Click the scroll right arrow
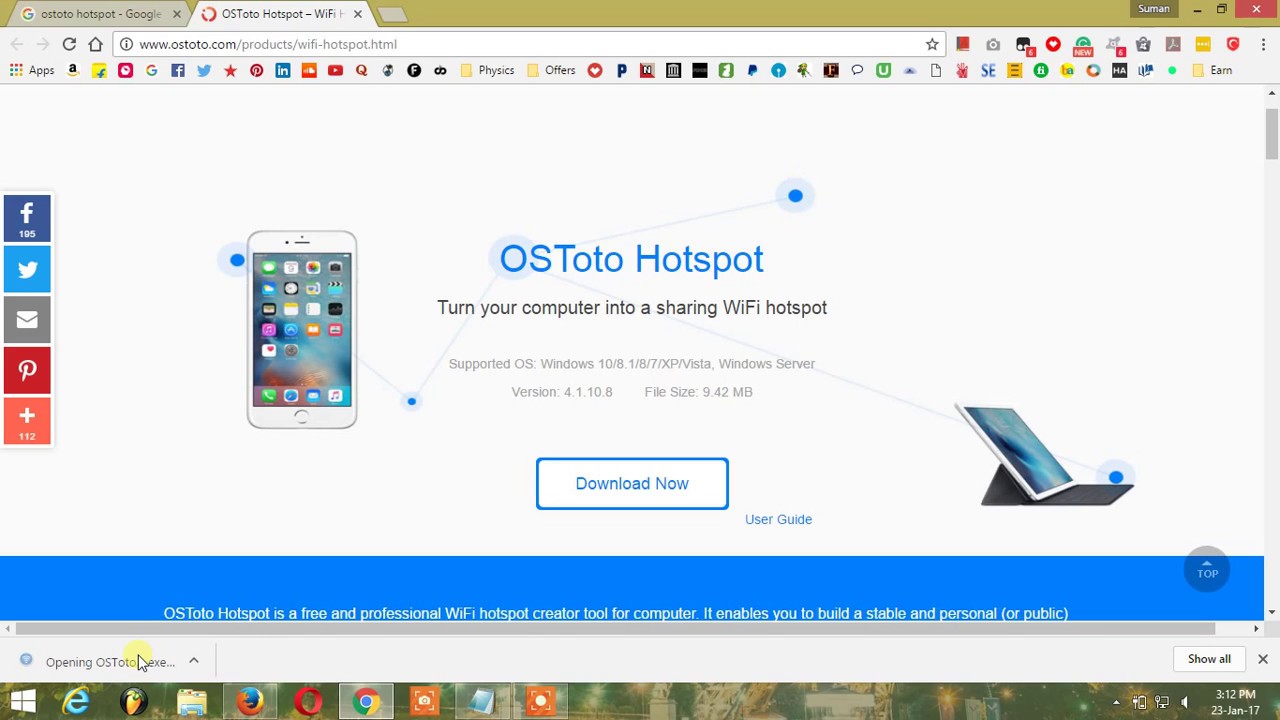Image resolution: width=1280 pixels, height=720 pixels. [1257, 629]
